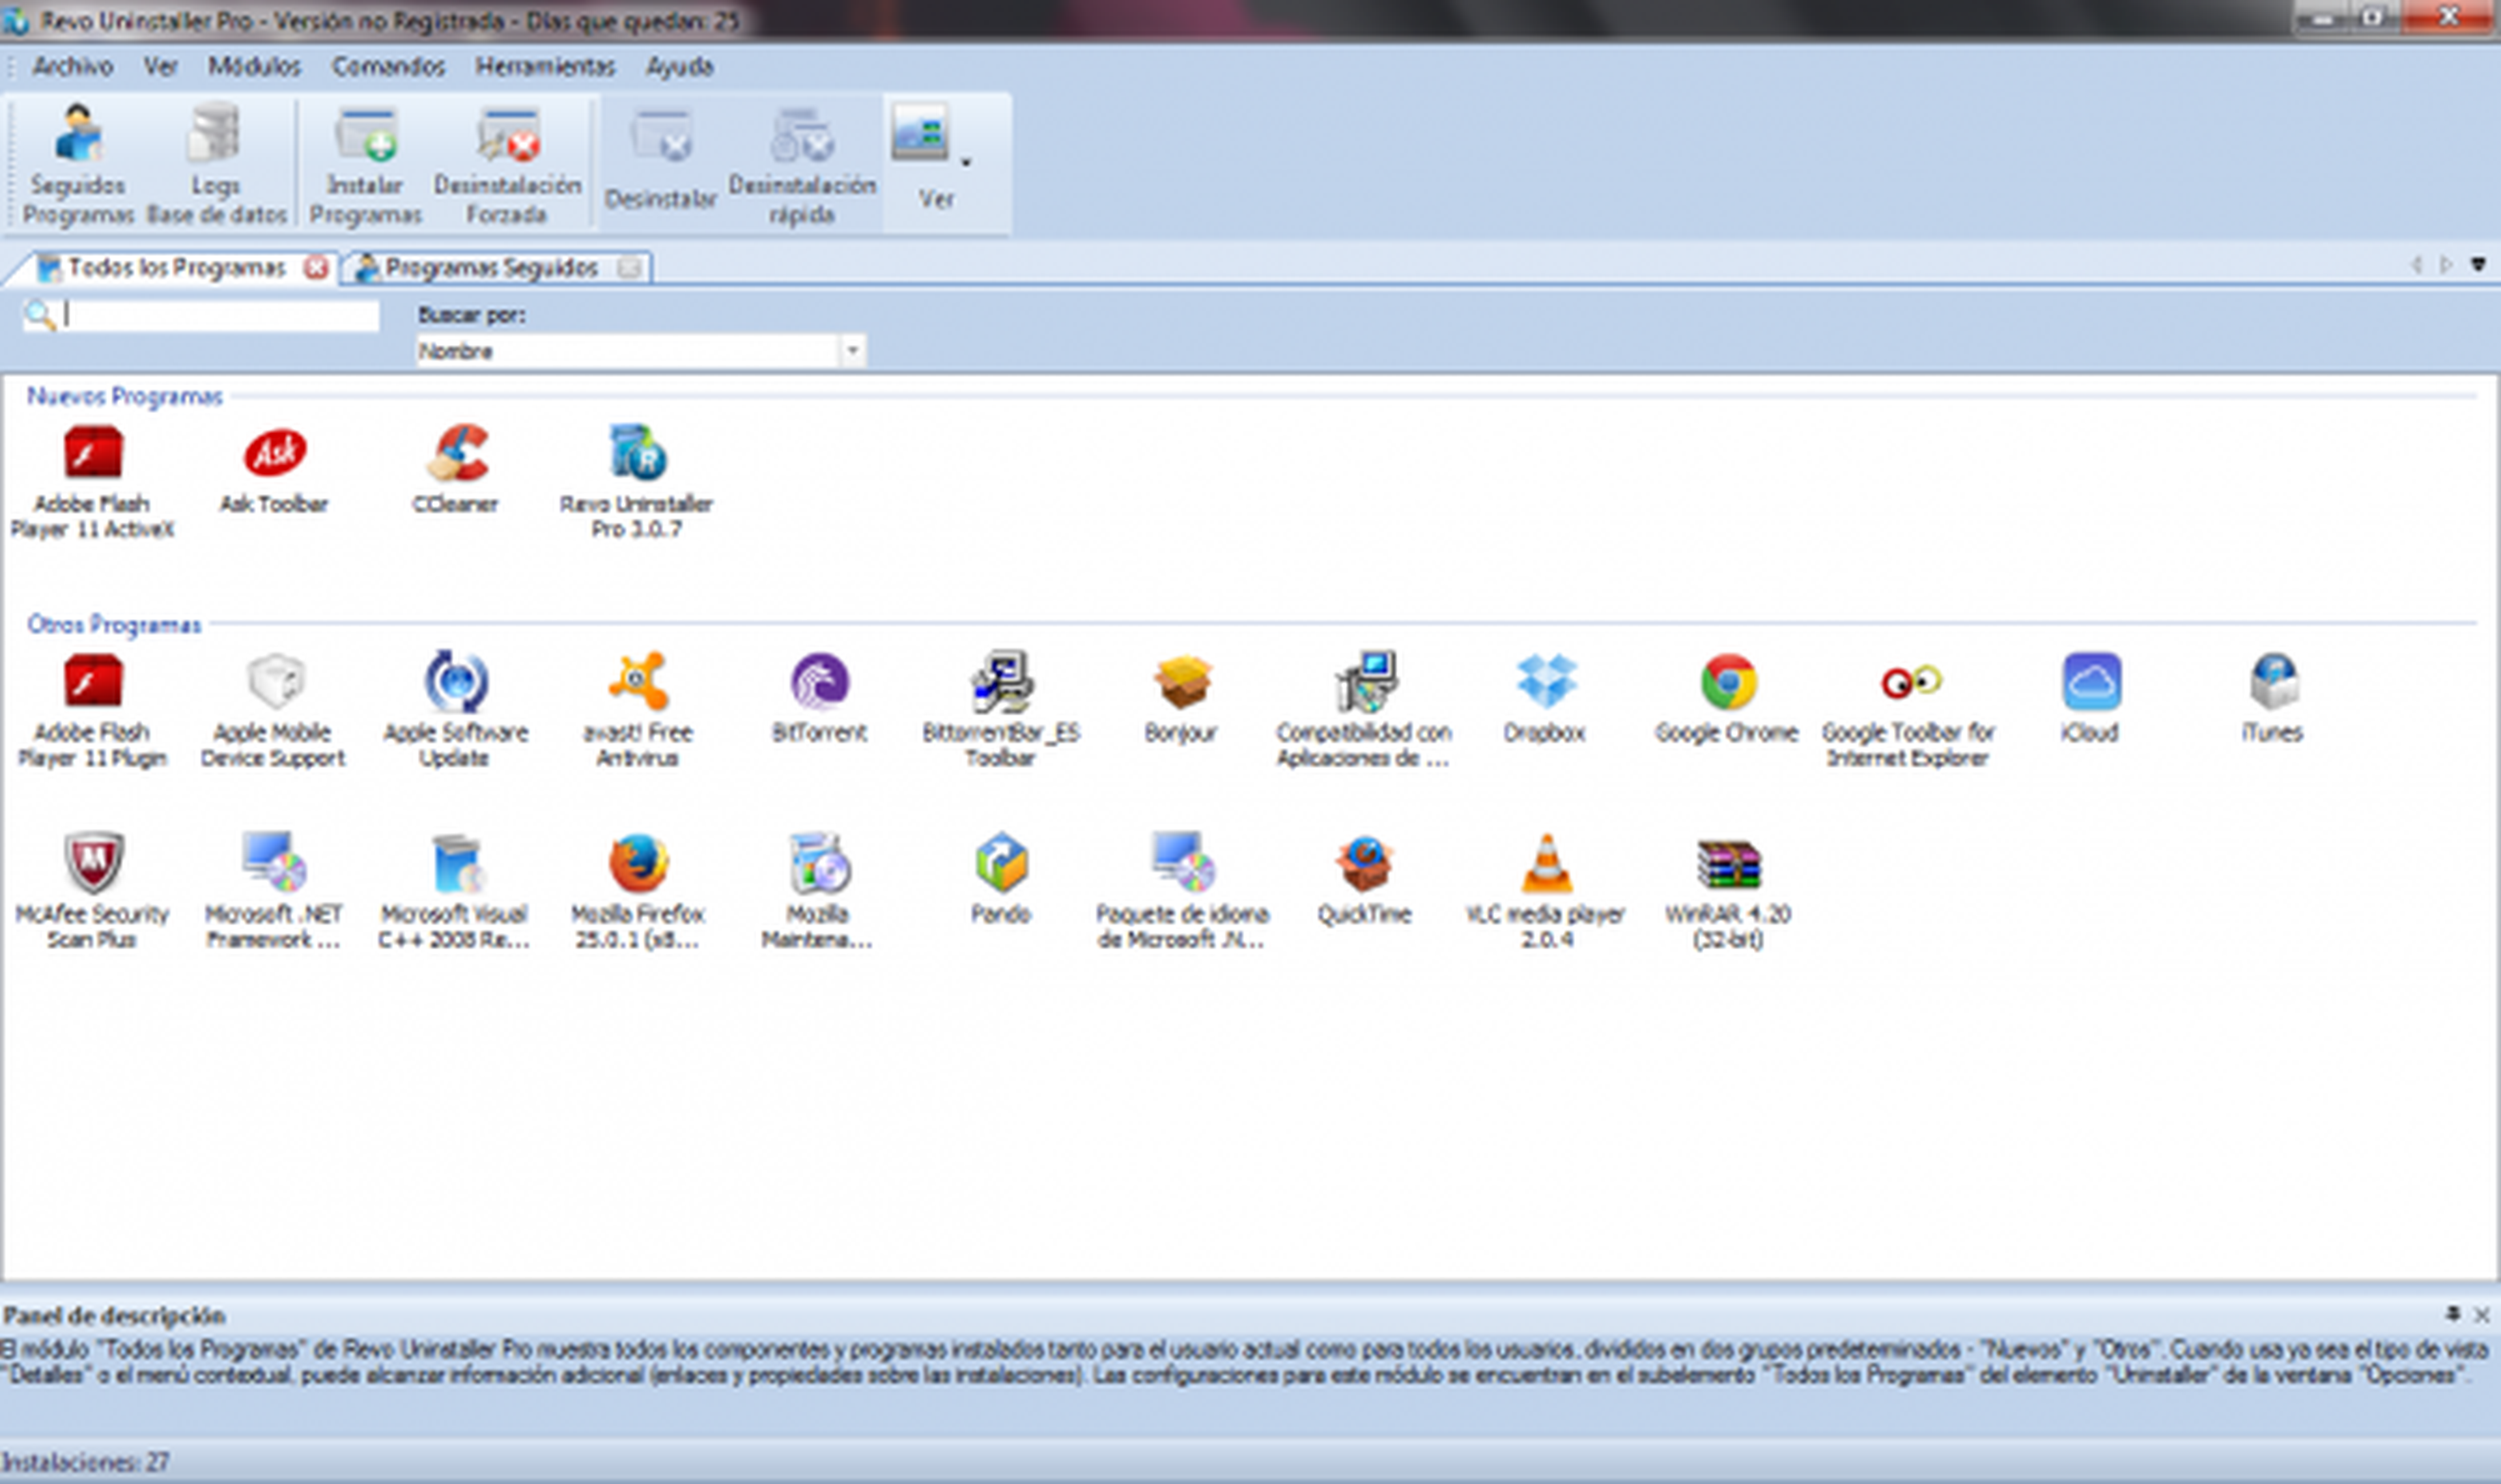2501x1484 pixels.
Task: Click the magnifier search icon
Action: click(40, 315)
